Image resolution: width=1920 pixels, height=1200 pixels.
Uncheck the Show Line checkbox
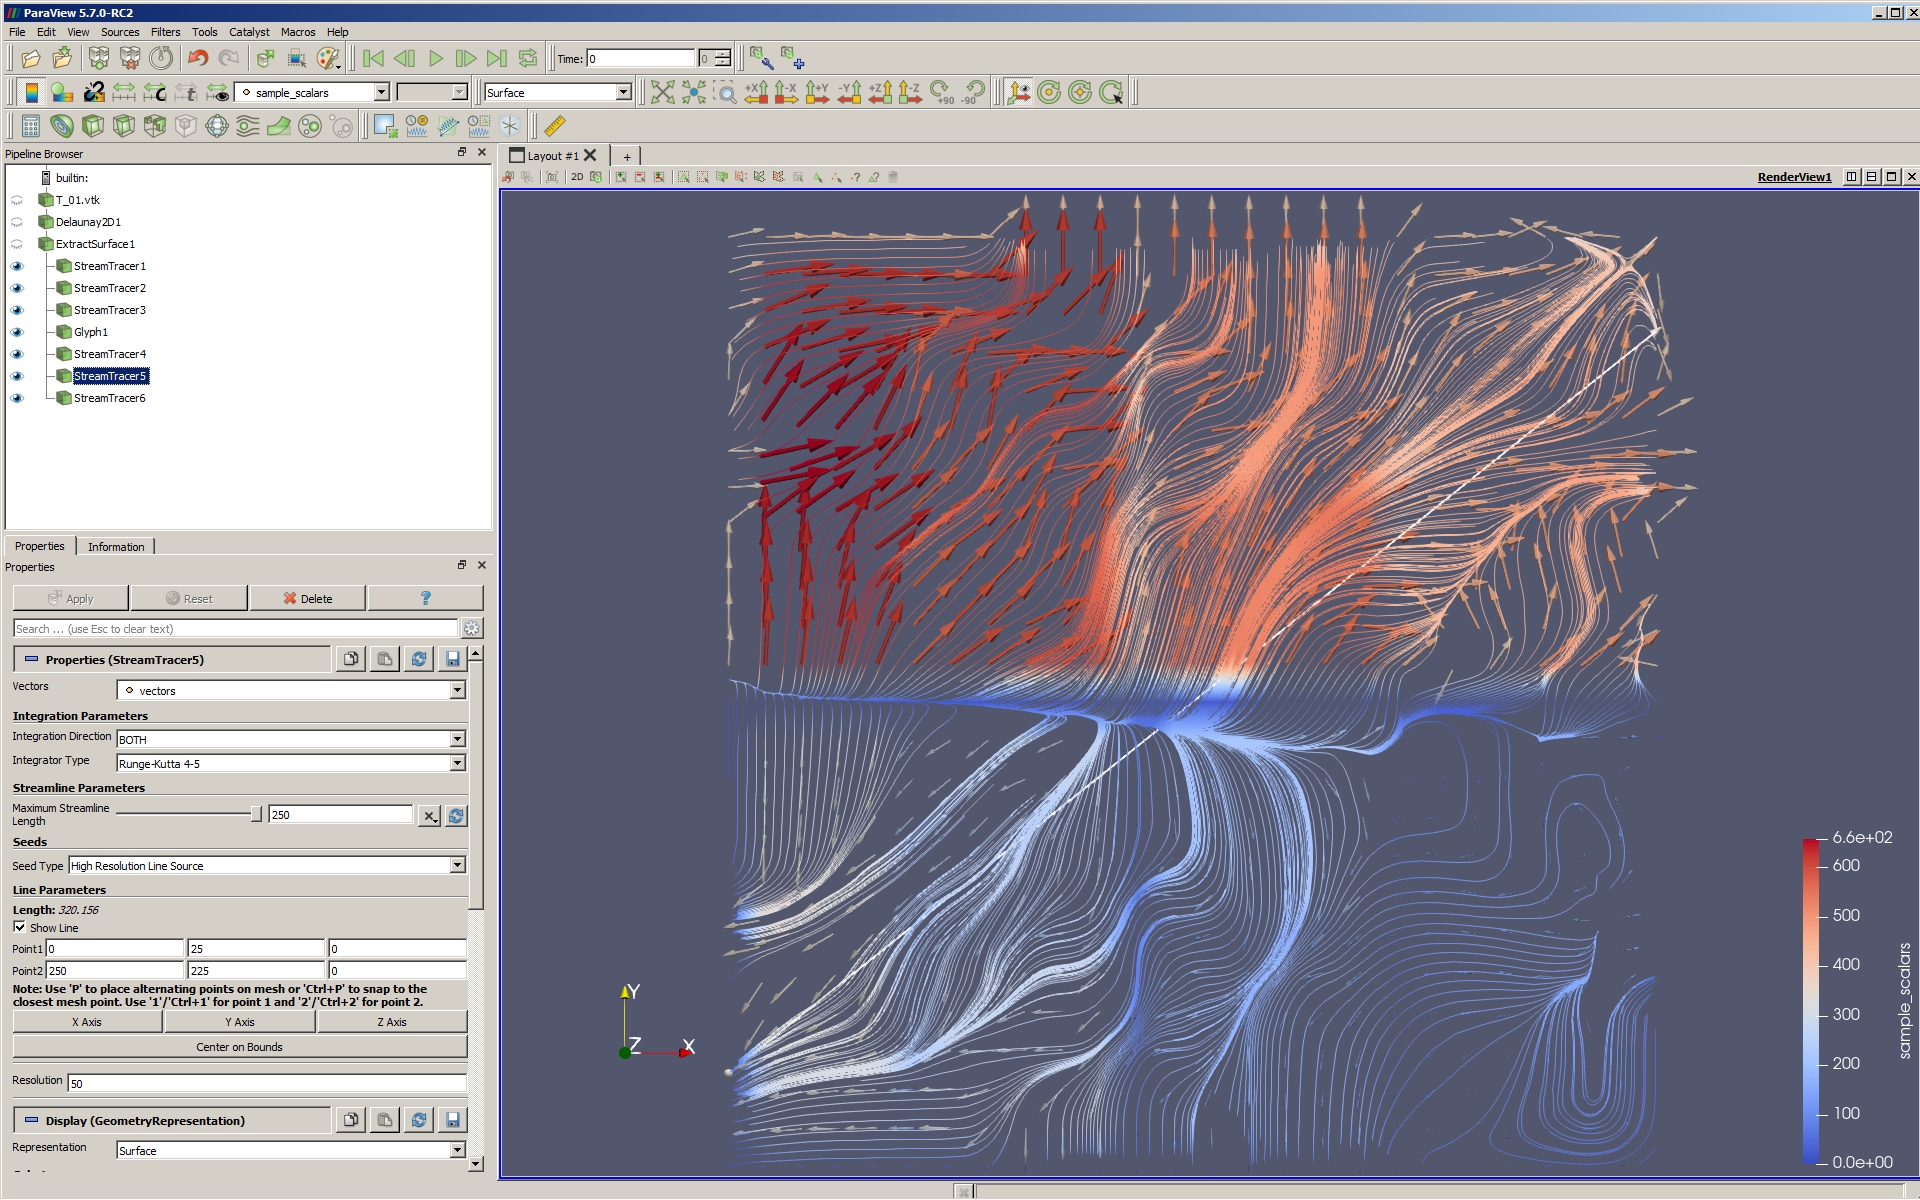pyautogui.click(x=21, y=927)
